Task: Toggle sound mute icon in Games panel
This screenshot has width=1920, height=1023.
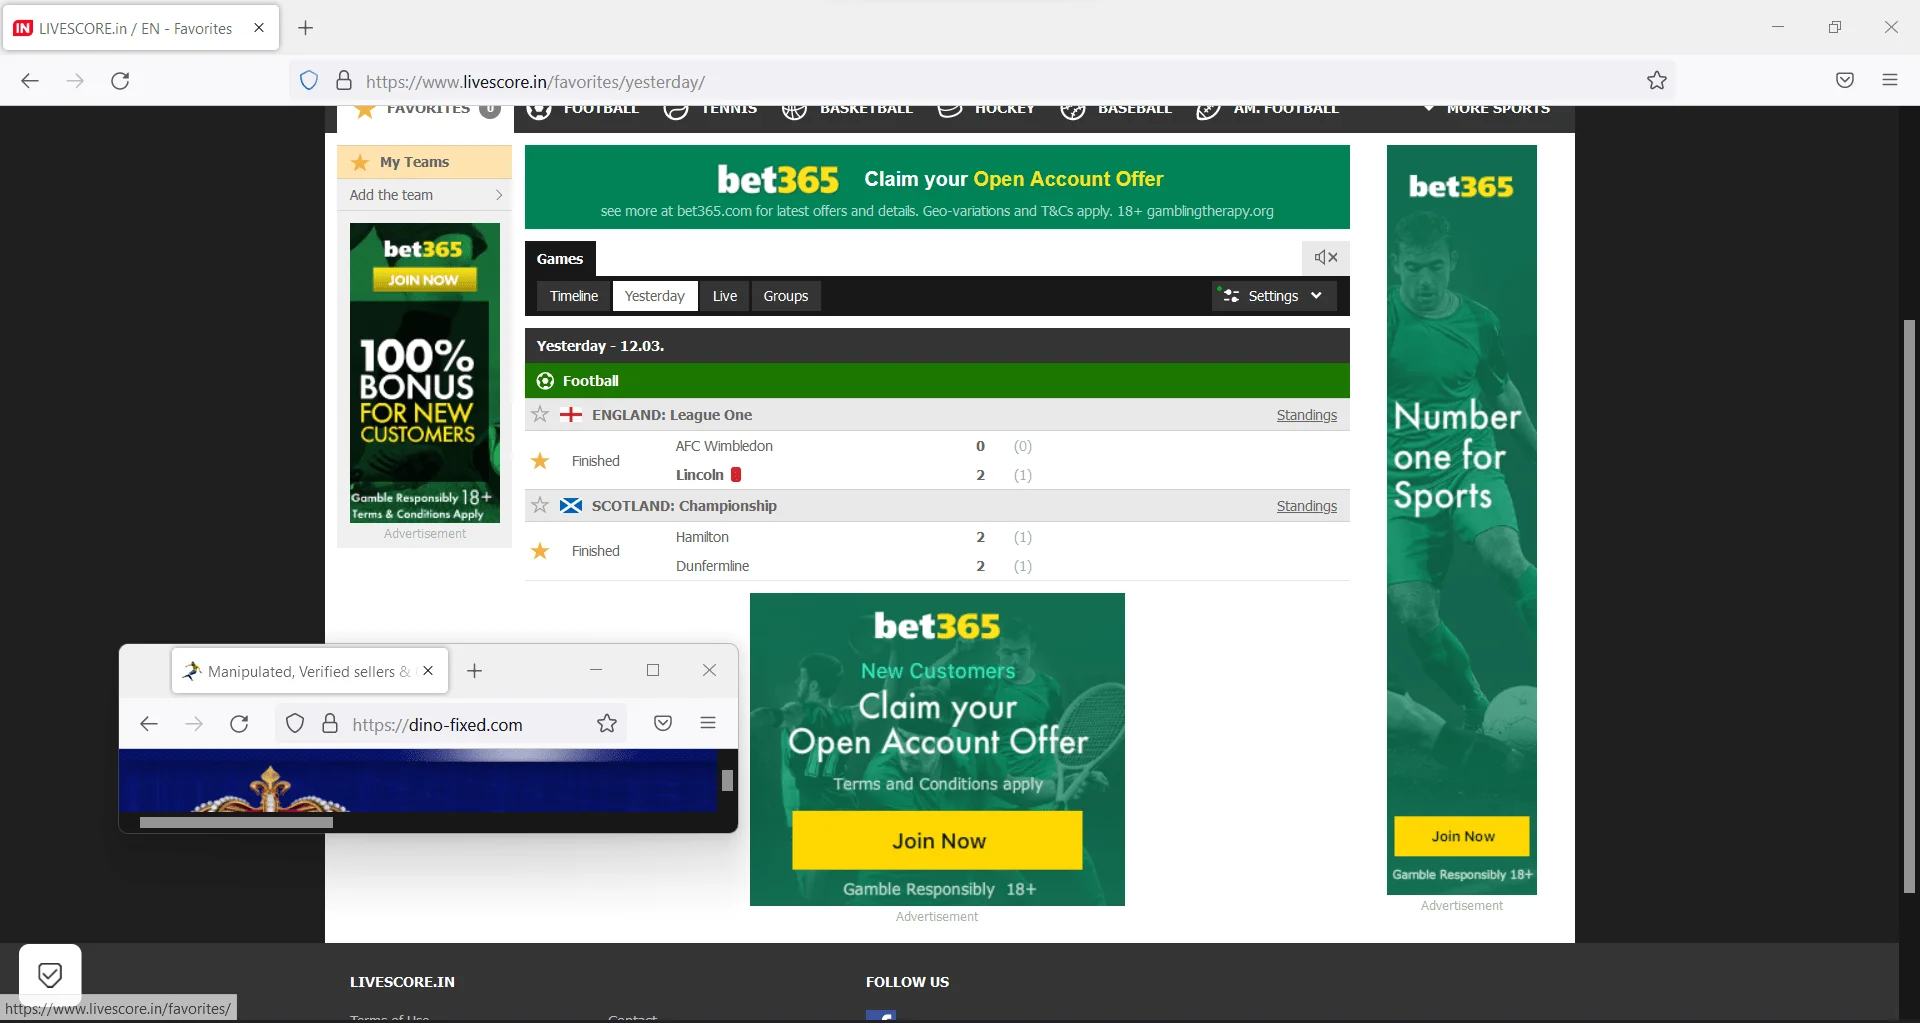Action: click(x=1326, y=258)
